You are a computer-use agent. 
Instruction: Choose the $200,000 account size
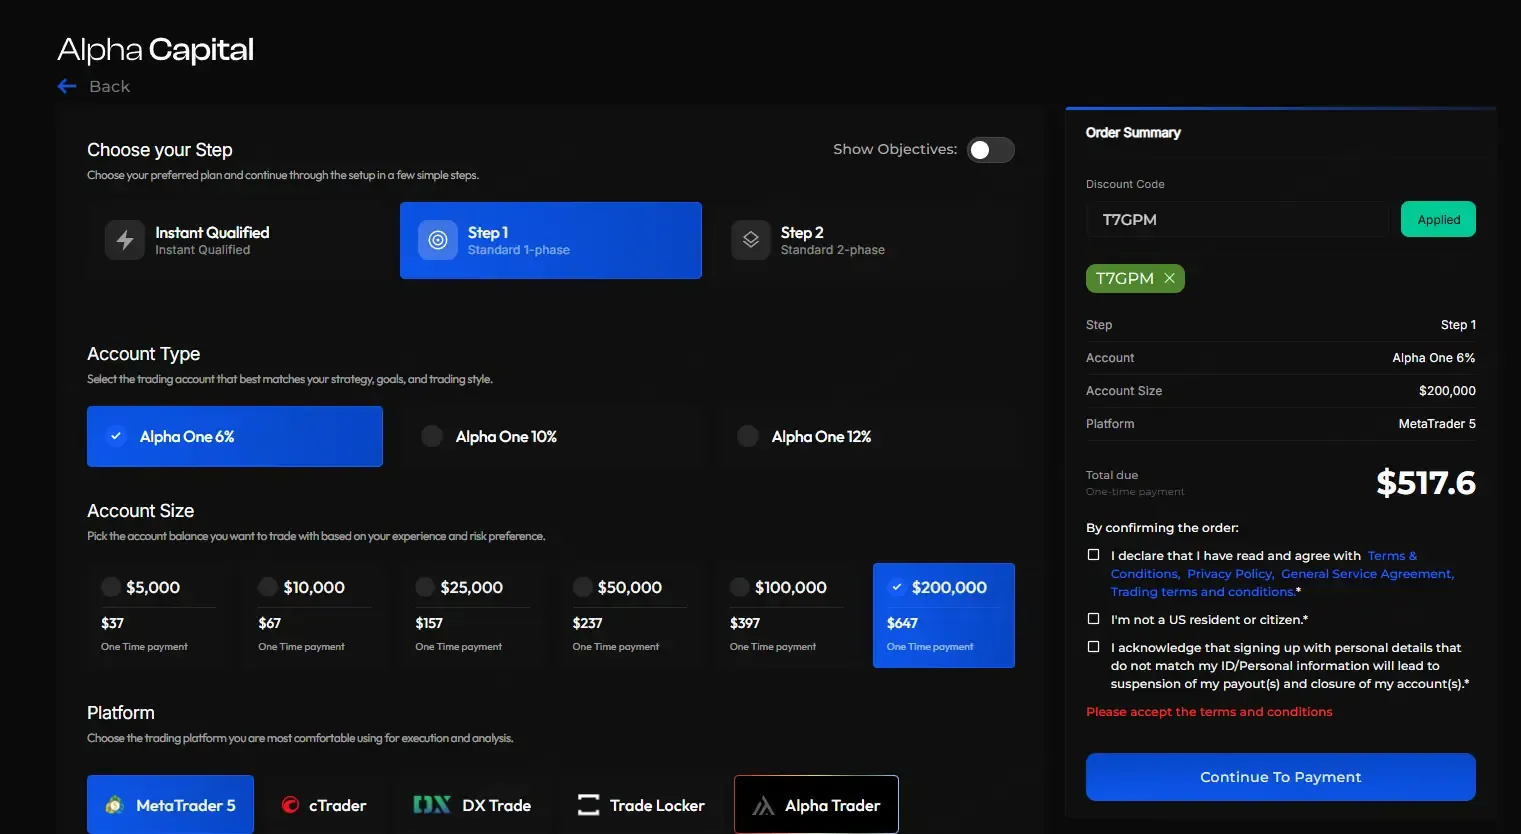click(x=944, y=615)
